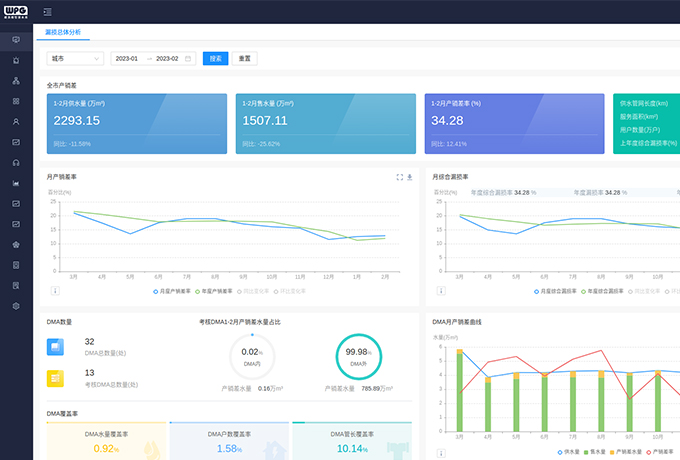Click the calendar icon in date range picker
This screenshot has height=460, width=680.
187,59
